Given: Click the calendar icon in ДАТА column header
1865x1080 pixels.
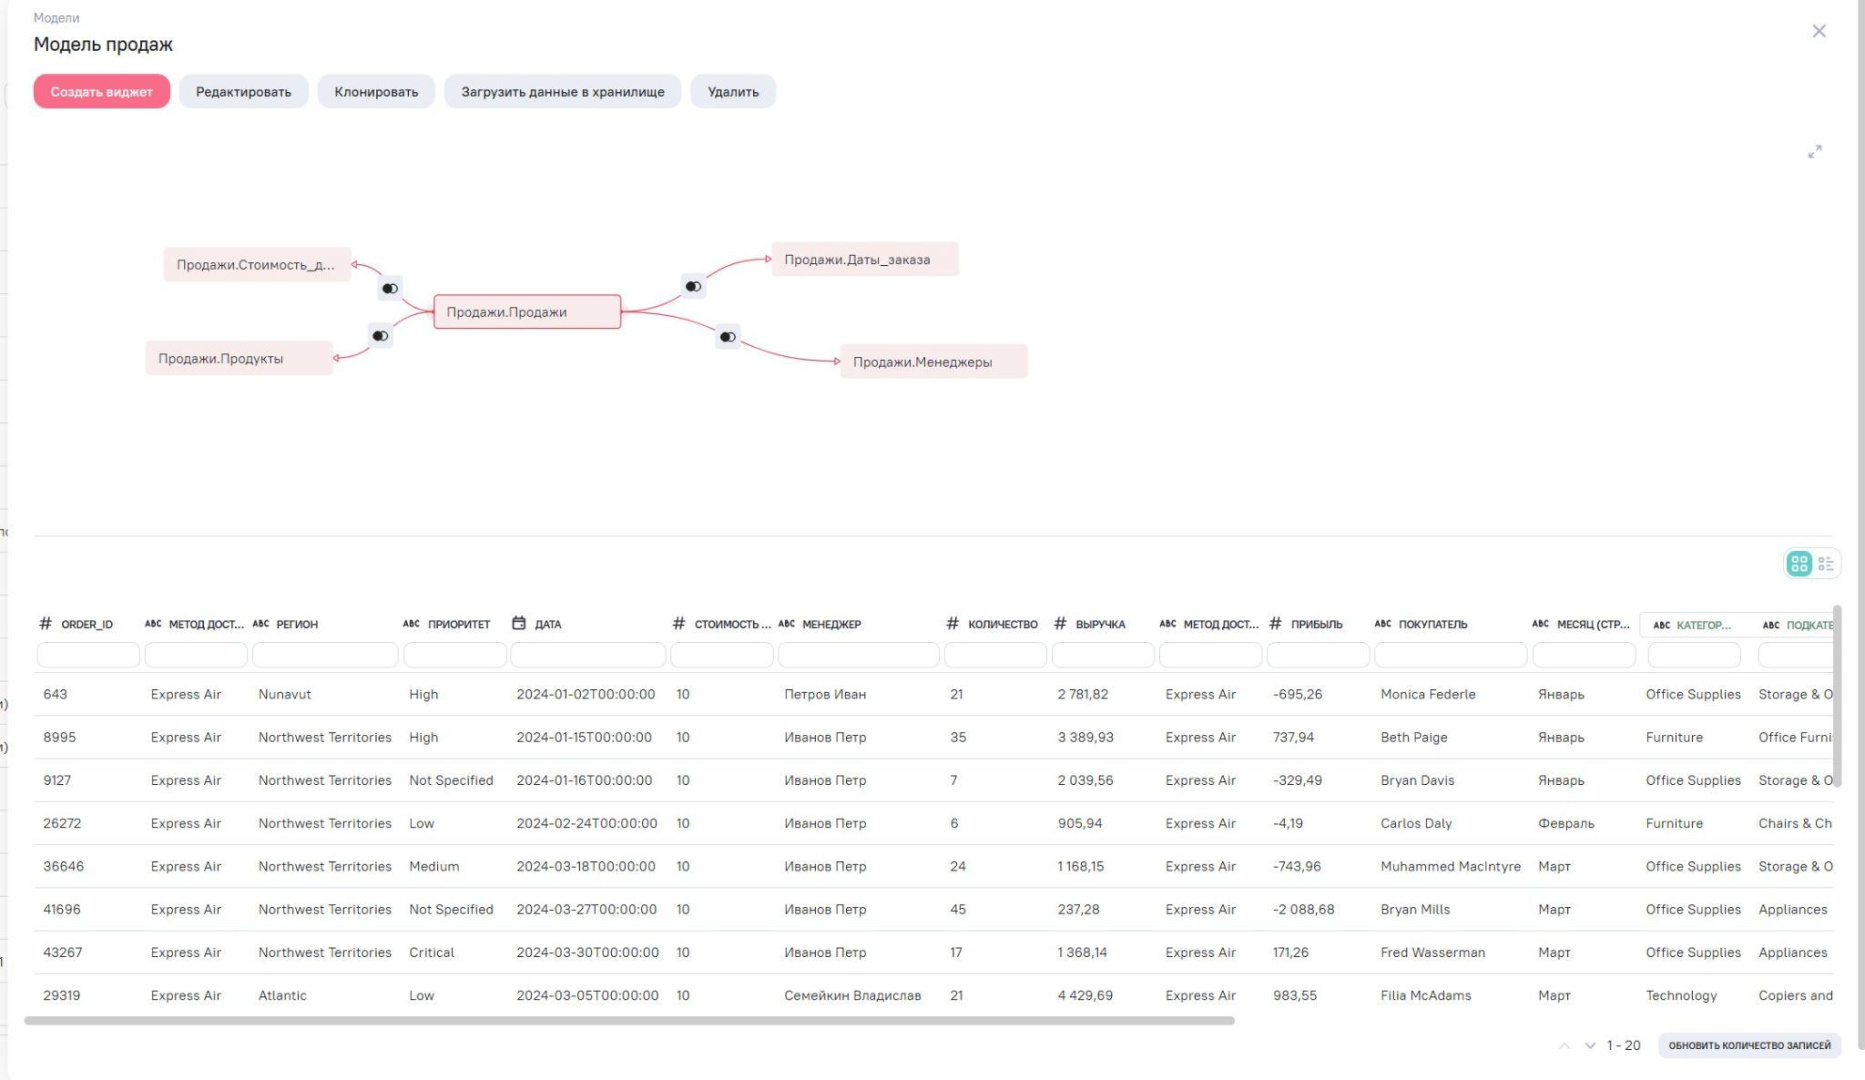Looking at the screenshot, I should pyautogui.click(x=519, y=623).
